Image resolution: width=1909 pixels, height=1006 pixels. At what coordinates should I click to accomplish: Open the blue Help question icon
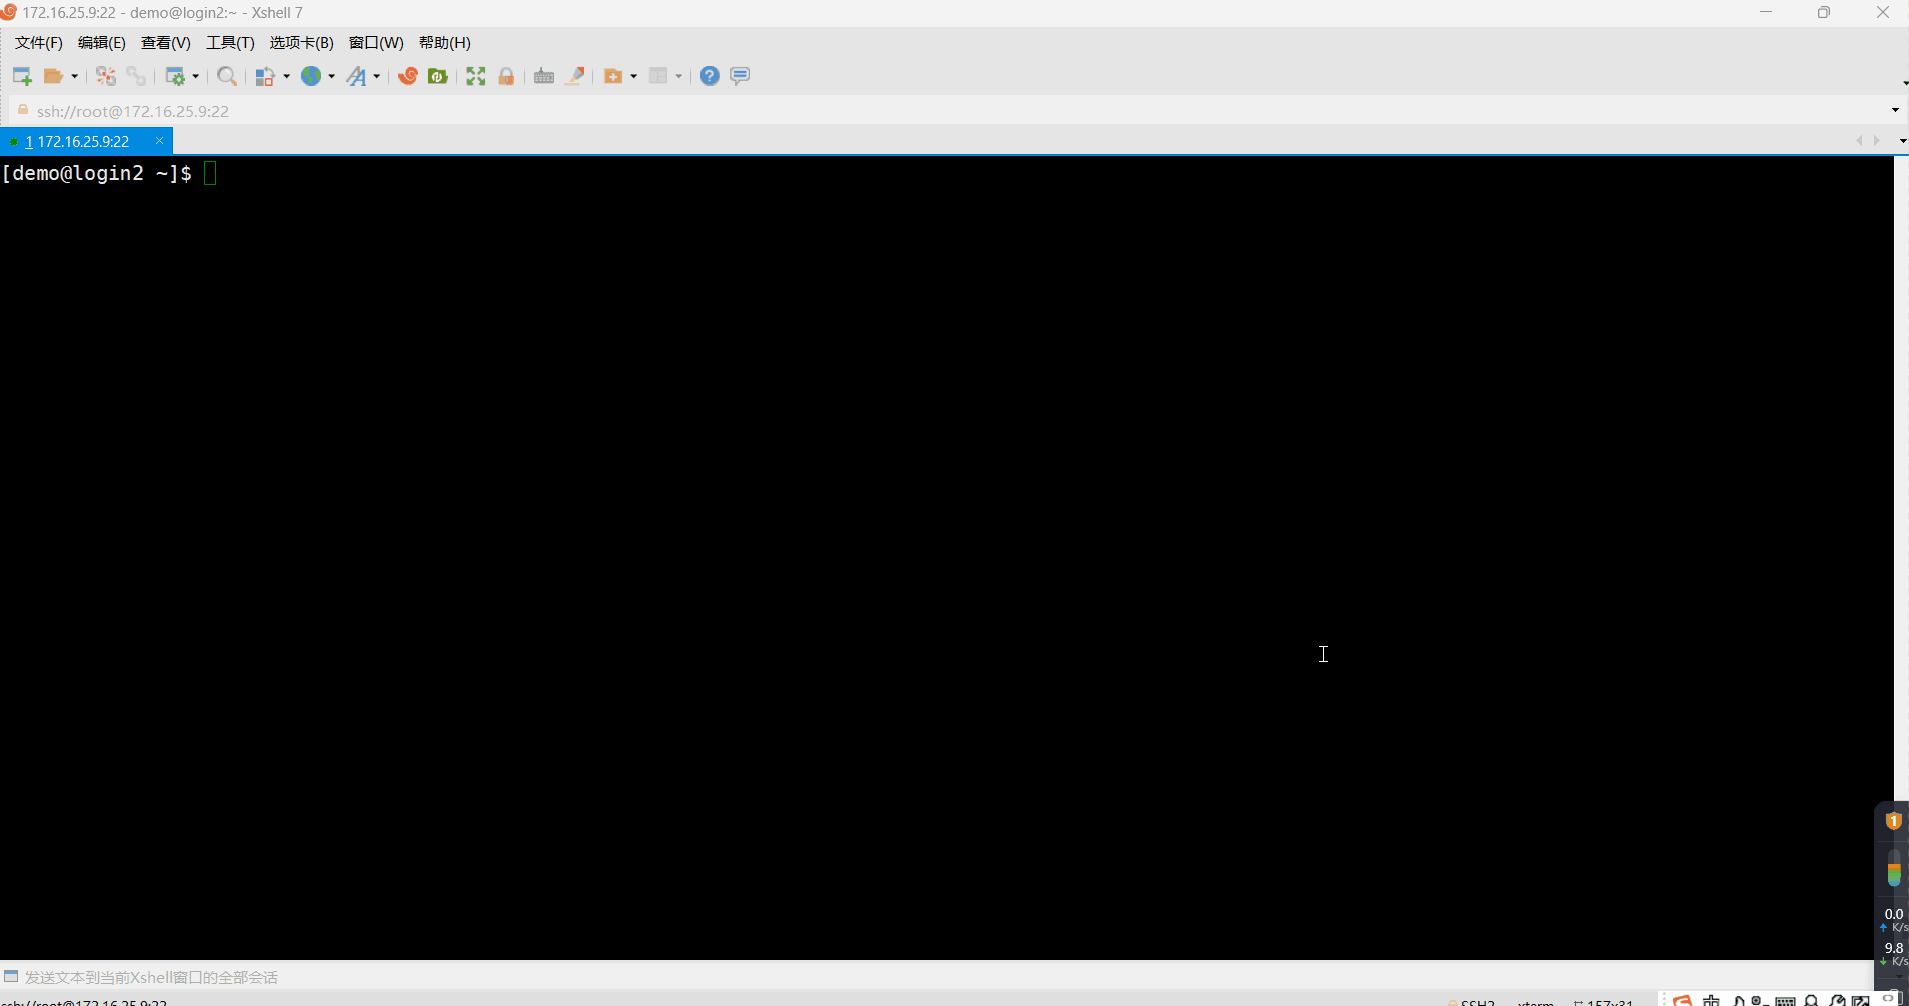pyautogui.click(x=710, y=76)
